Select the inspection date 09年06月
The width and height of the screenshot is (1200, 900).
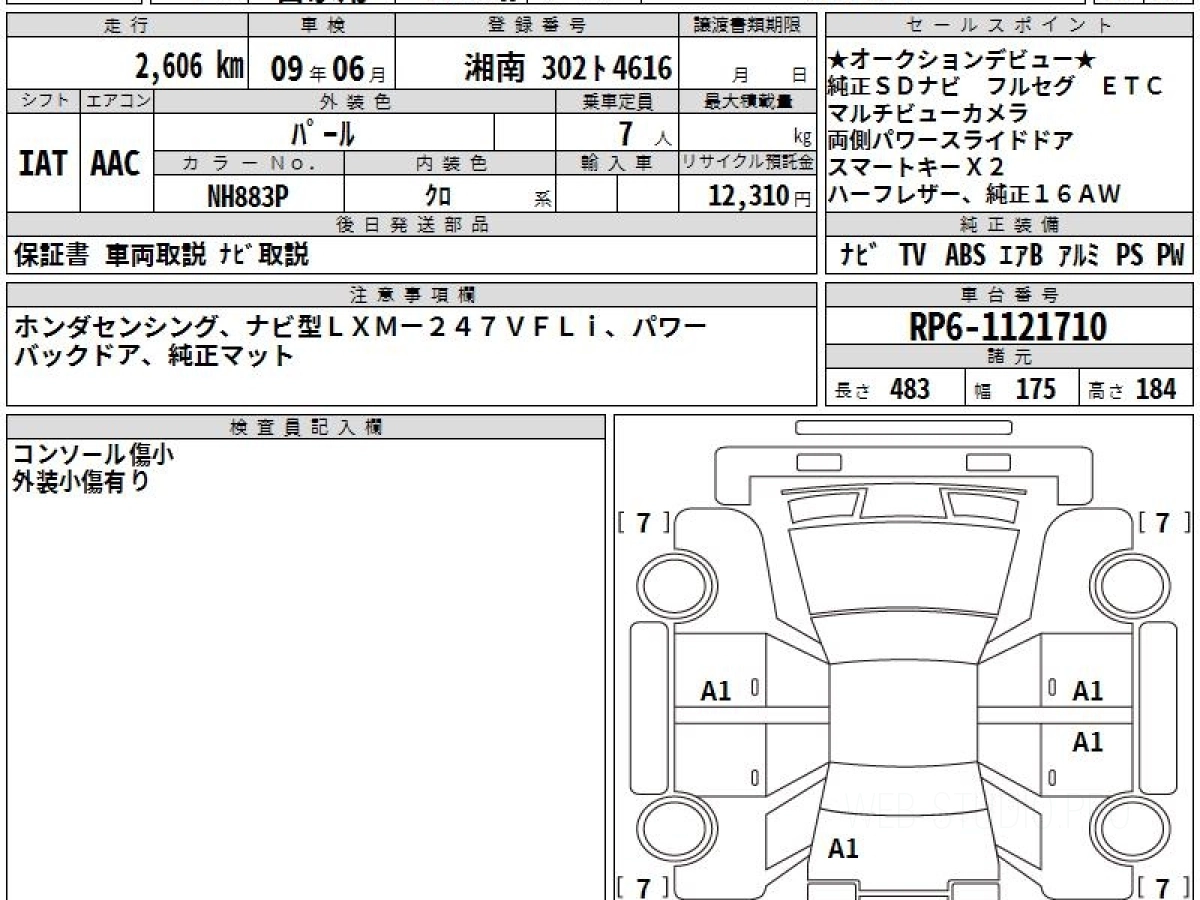(328, 68)
